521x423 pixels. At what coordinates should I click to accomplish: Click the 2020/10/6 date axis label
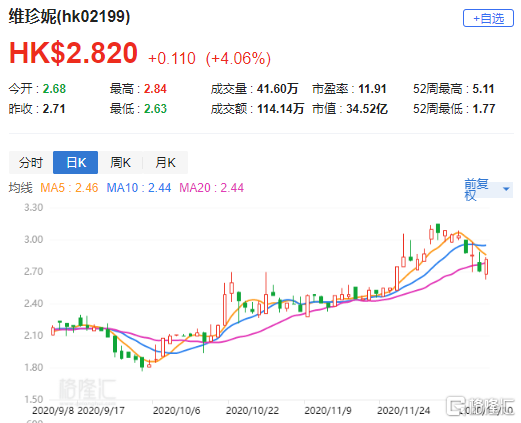[x=177, y=410]
